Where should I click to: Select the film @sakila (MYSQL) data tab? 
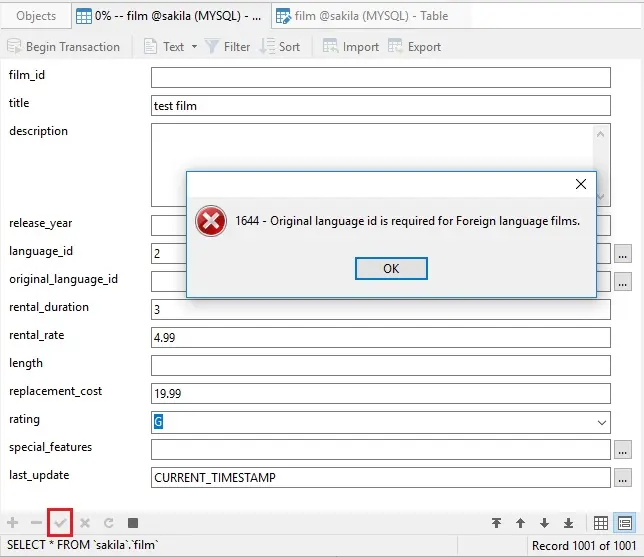point(171,16)
